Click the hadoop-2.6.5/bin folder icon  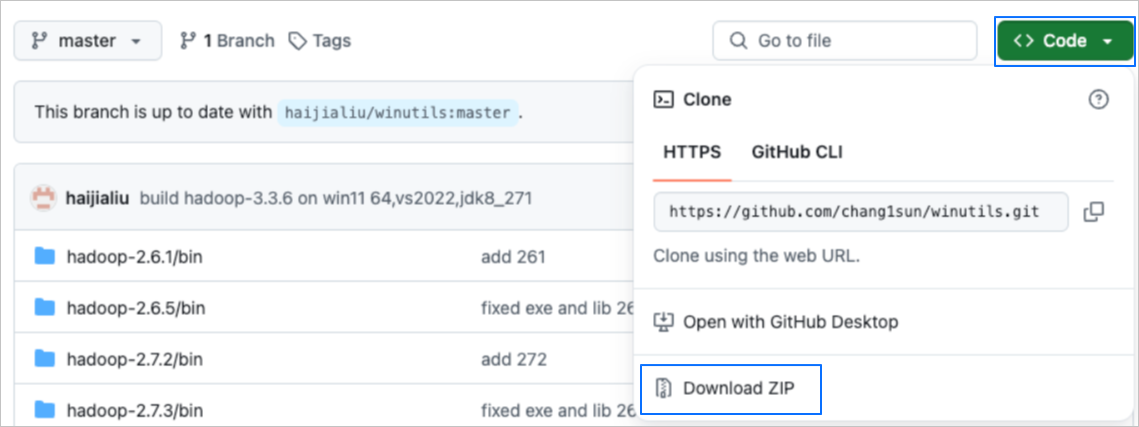click(44, 308)
